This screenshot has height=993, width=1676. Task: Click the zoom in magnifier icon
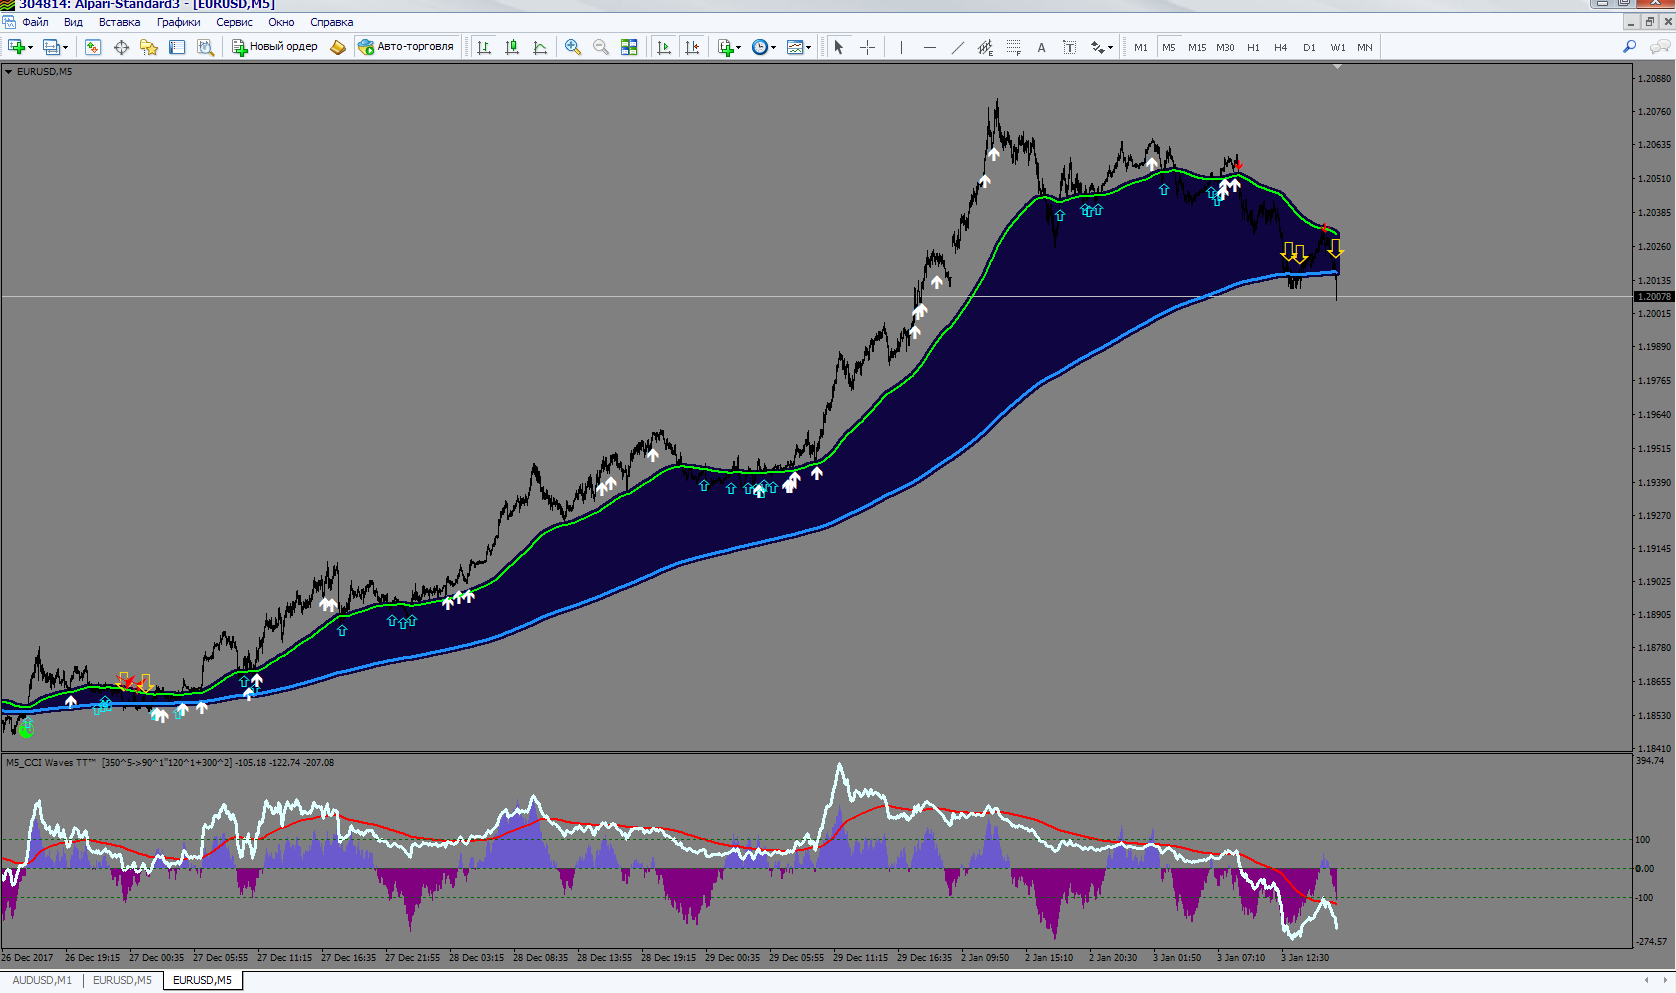click(x=573, y=47)
